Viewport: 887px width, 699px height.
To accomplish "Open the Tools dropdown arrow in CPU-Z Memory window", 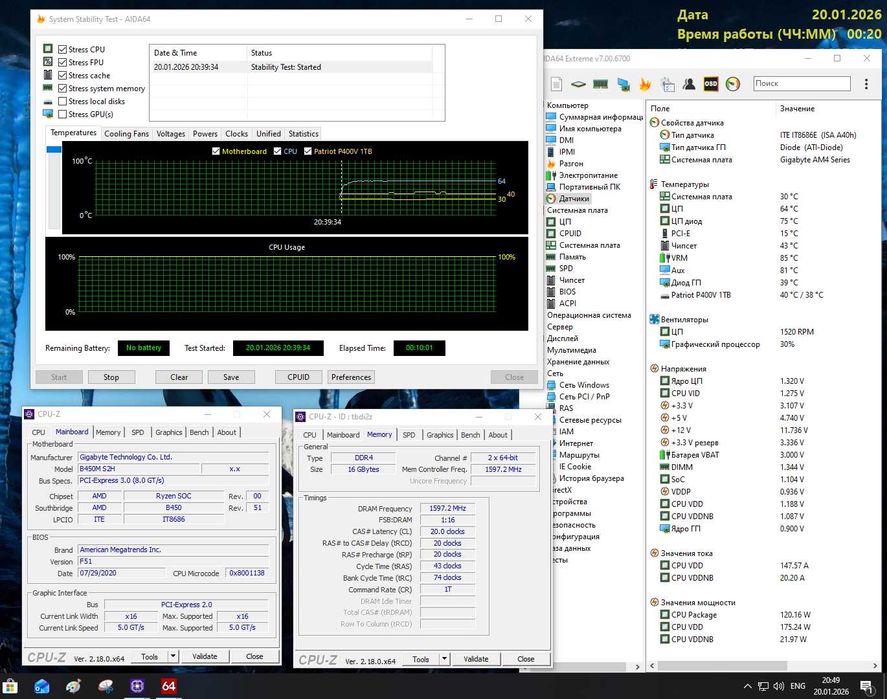I will 445,659.
